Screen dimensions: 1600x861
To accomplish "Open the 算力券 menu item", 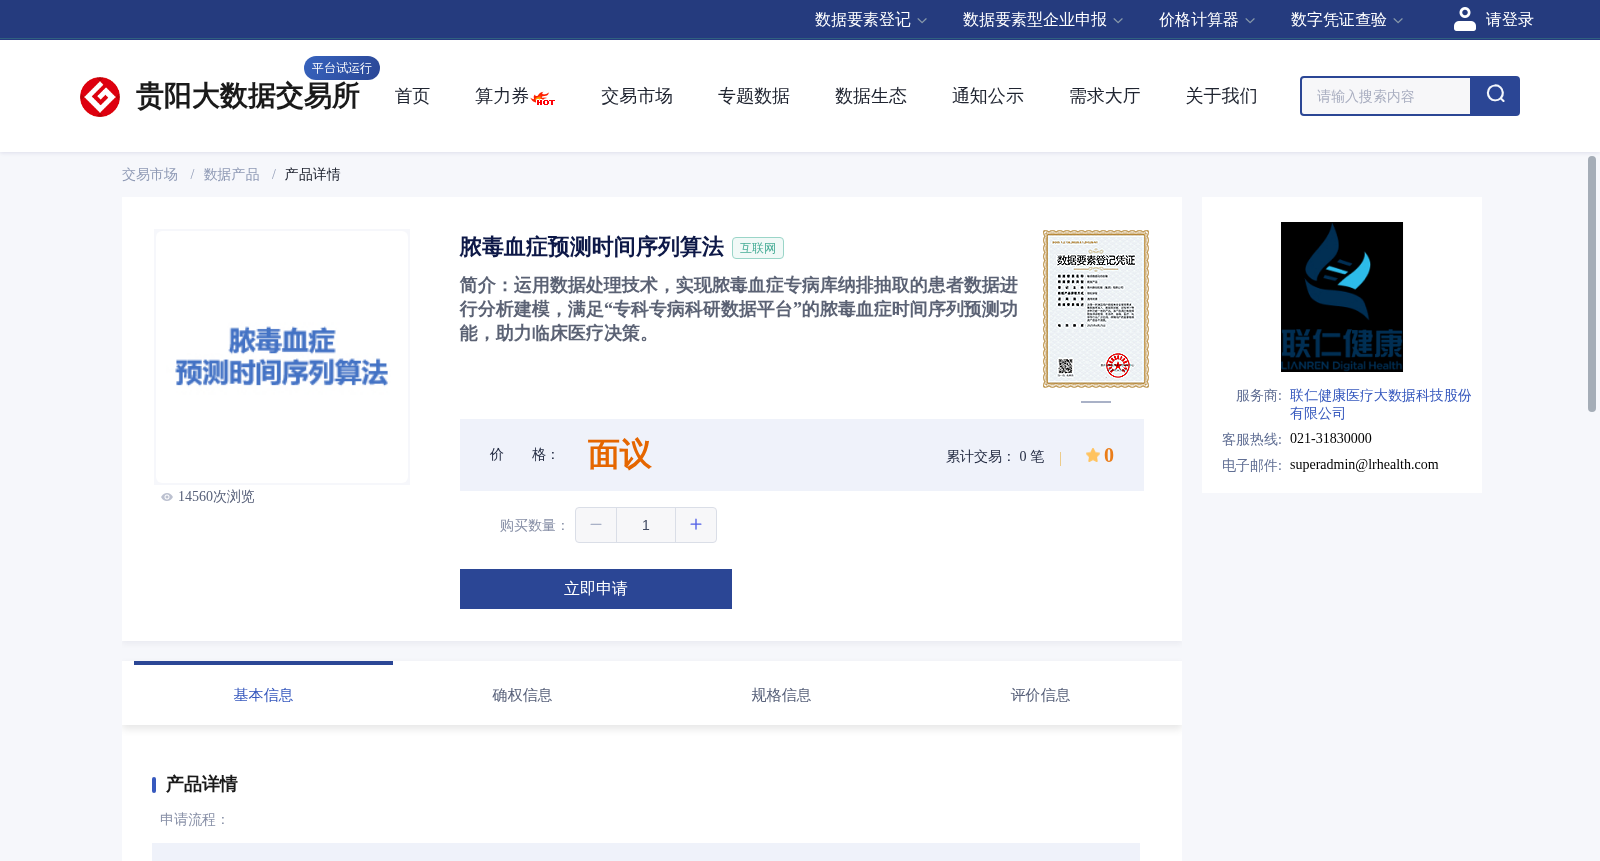I will [501, 96].
